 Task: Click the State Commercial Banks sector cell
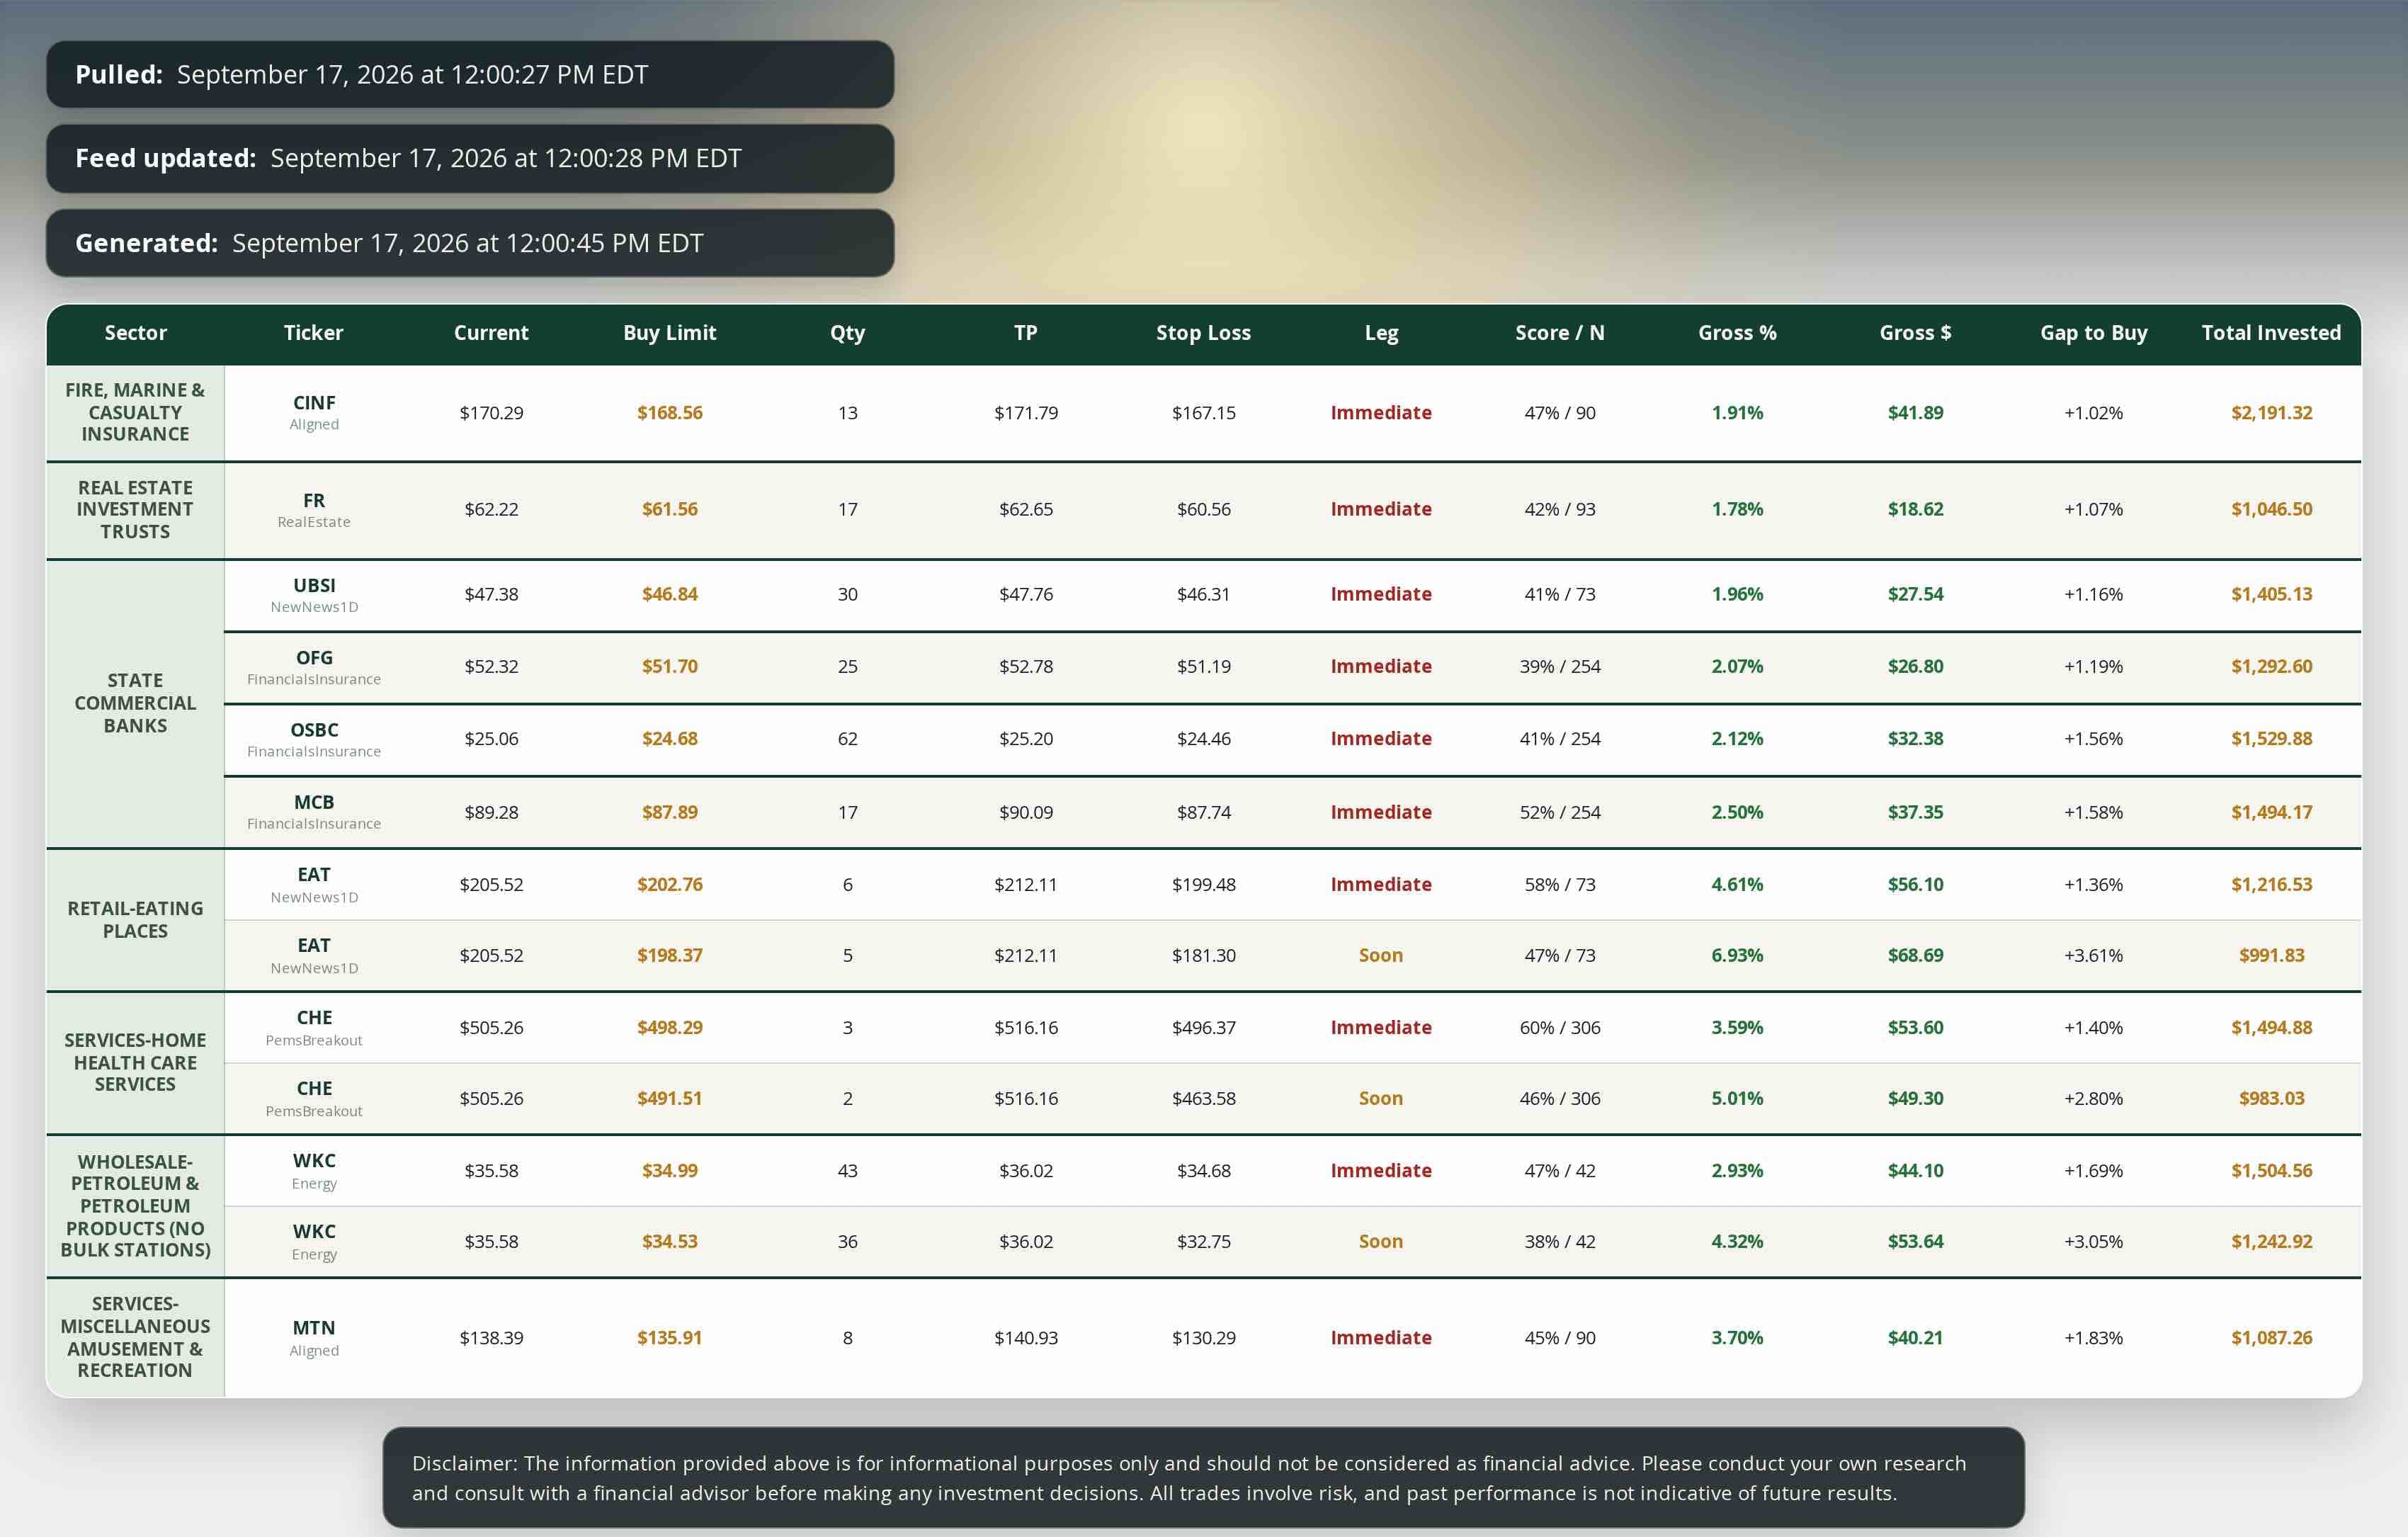pos(135,703)
